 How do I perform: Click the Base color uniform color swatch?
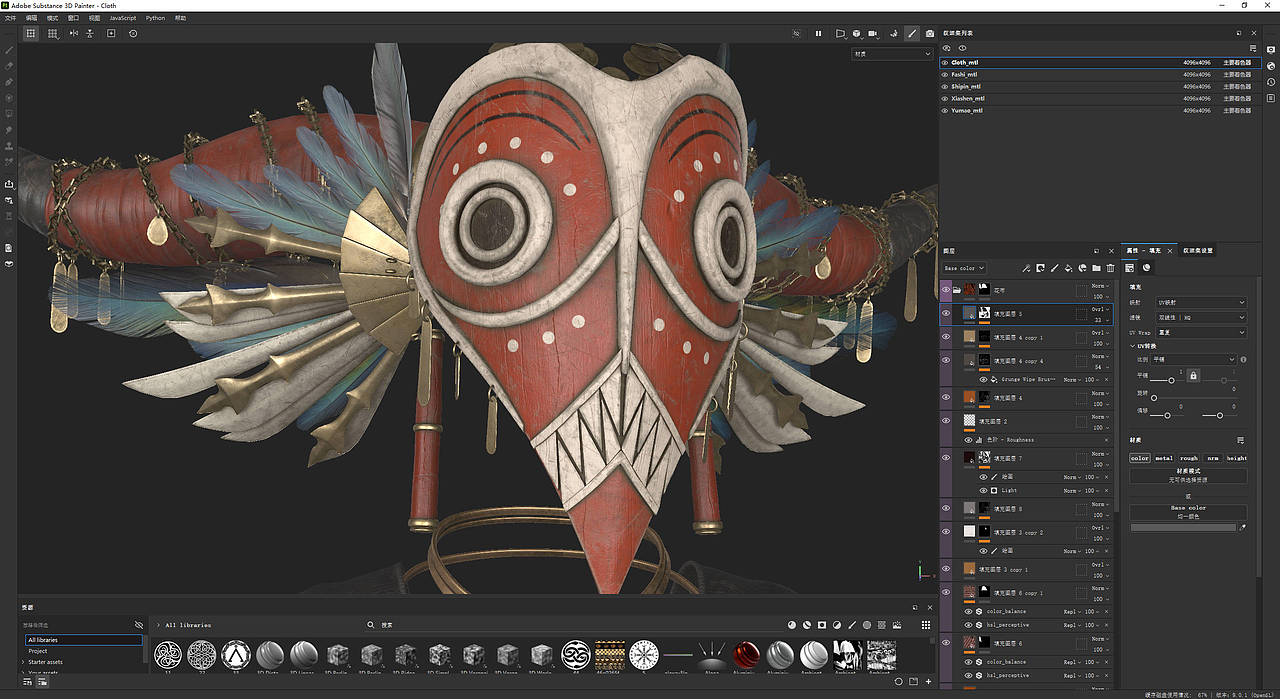(x=1183, y=527)
